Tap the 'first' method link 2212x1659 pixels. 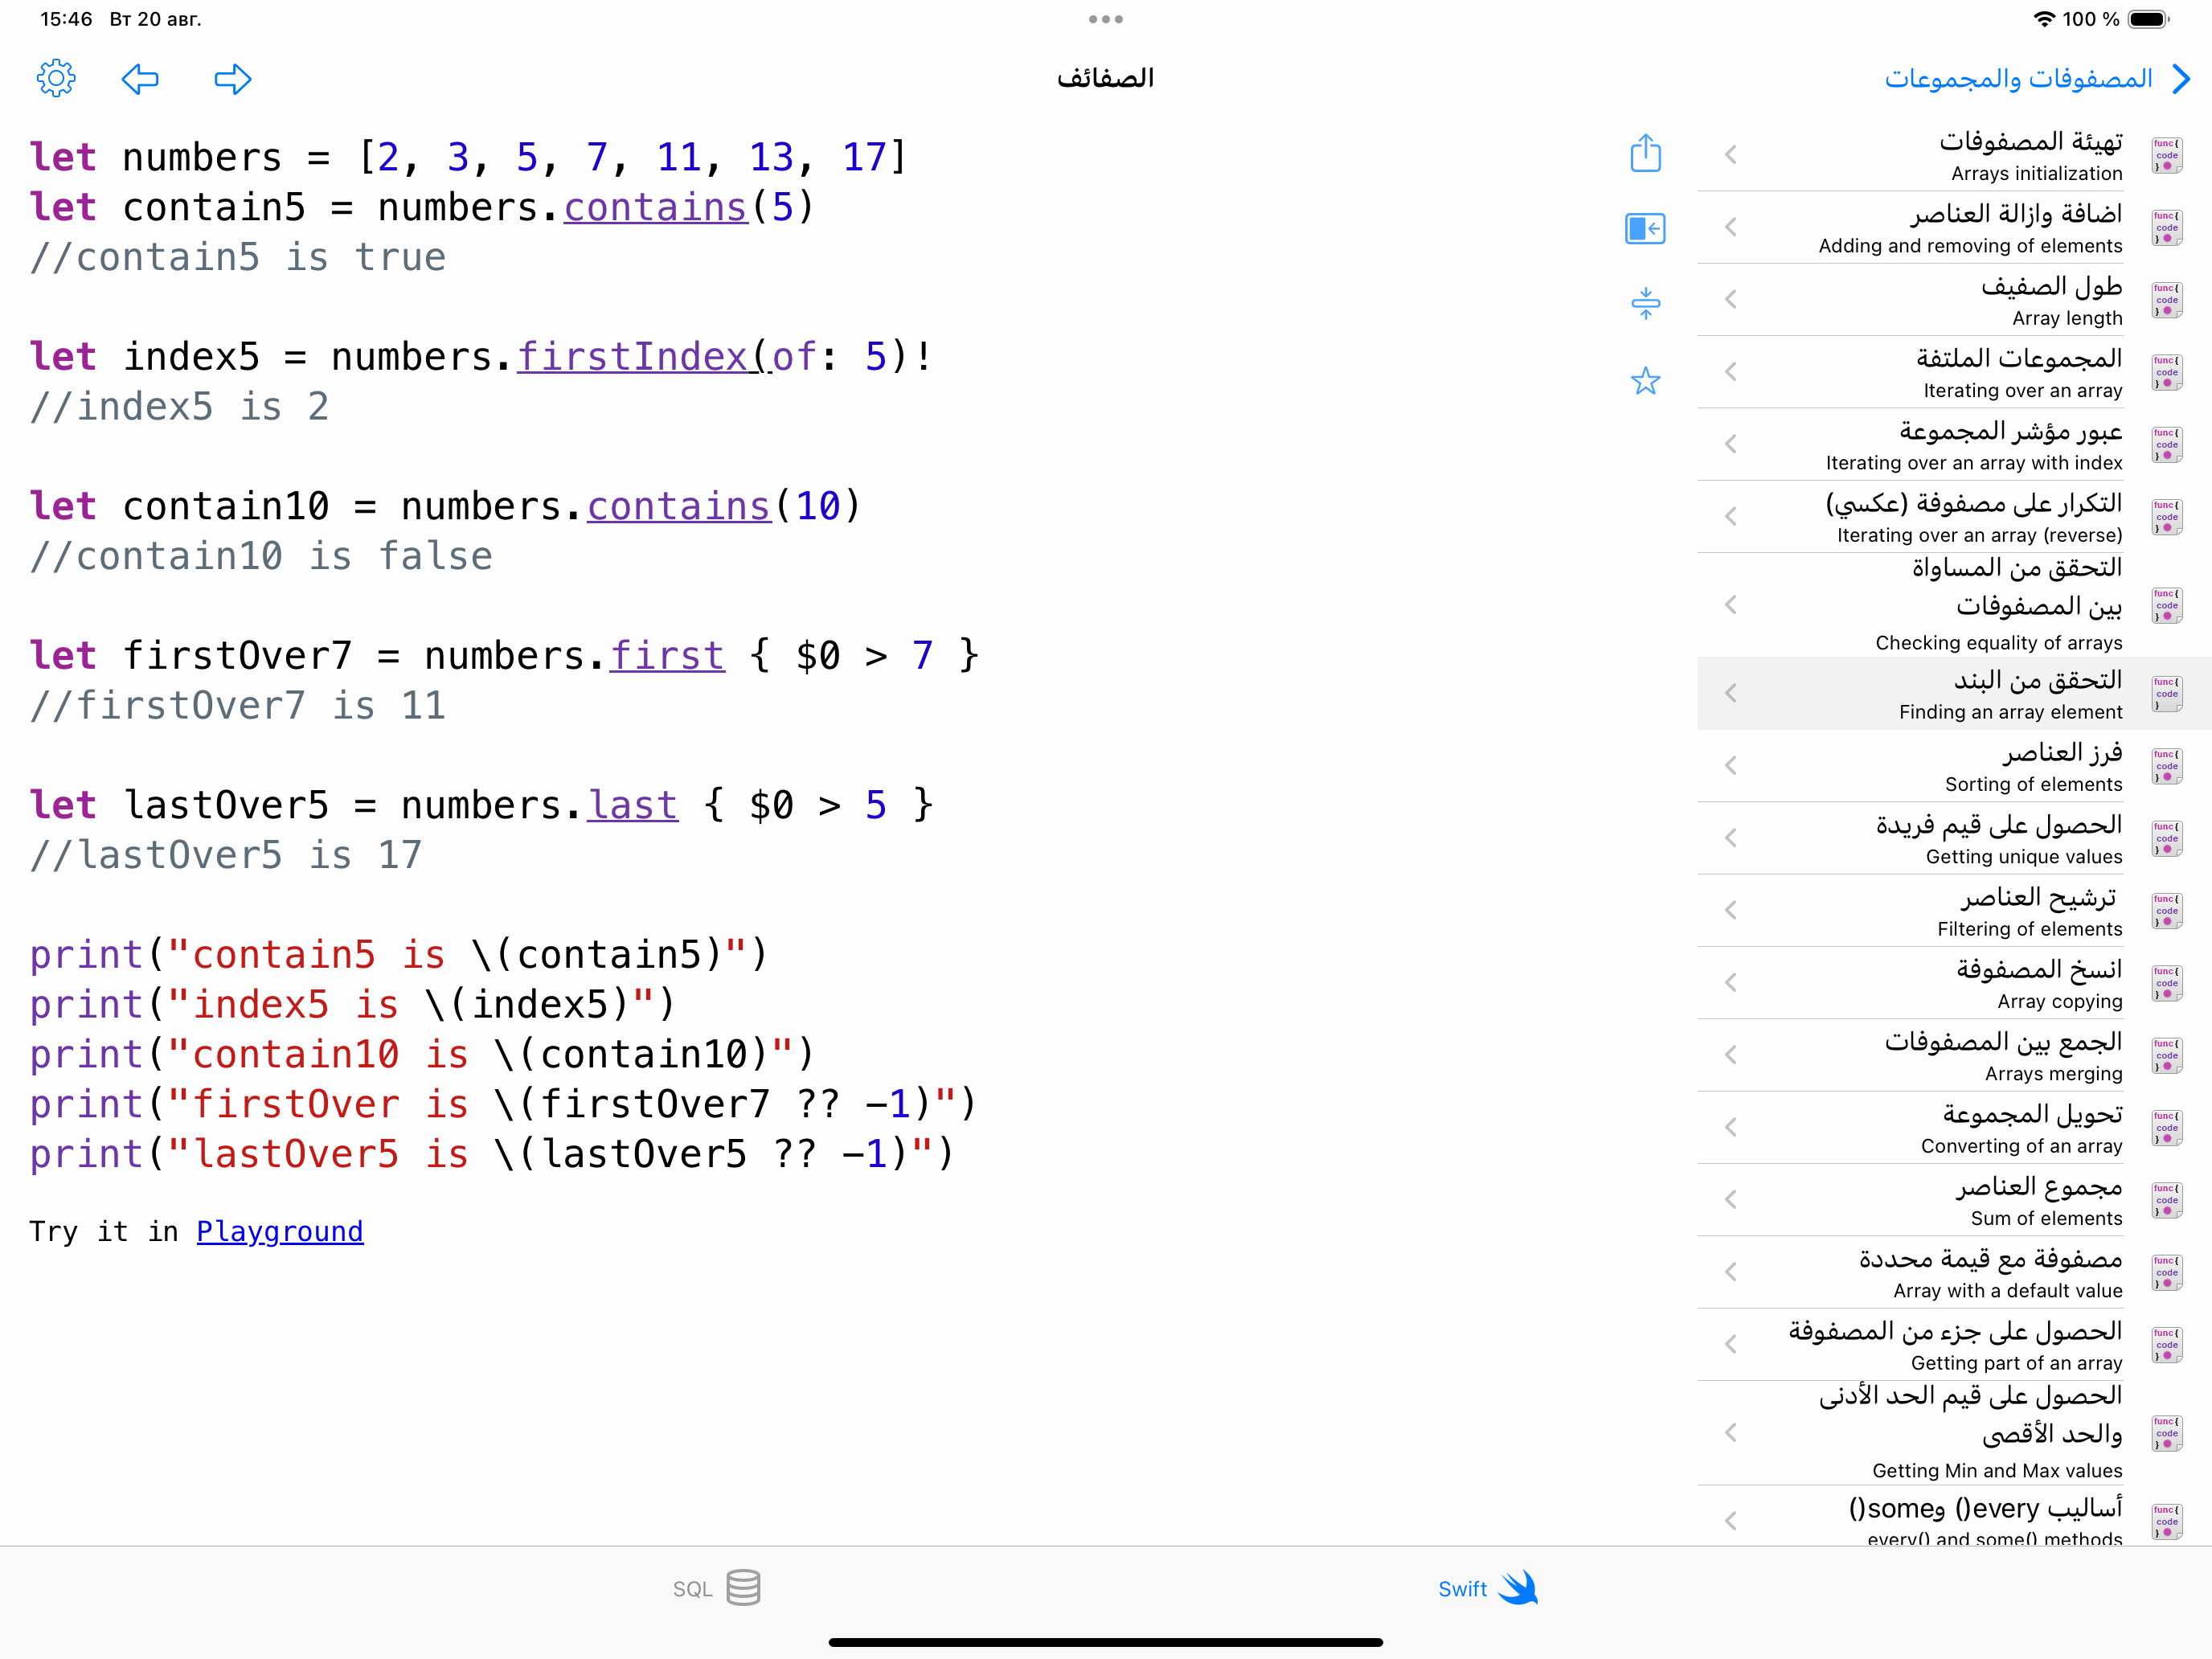pos(667,656)
